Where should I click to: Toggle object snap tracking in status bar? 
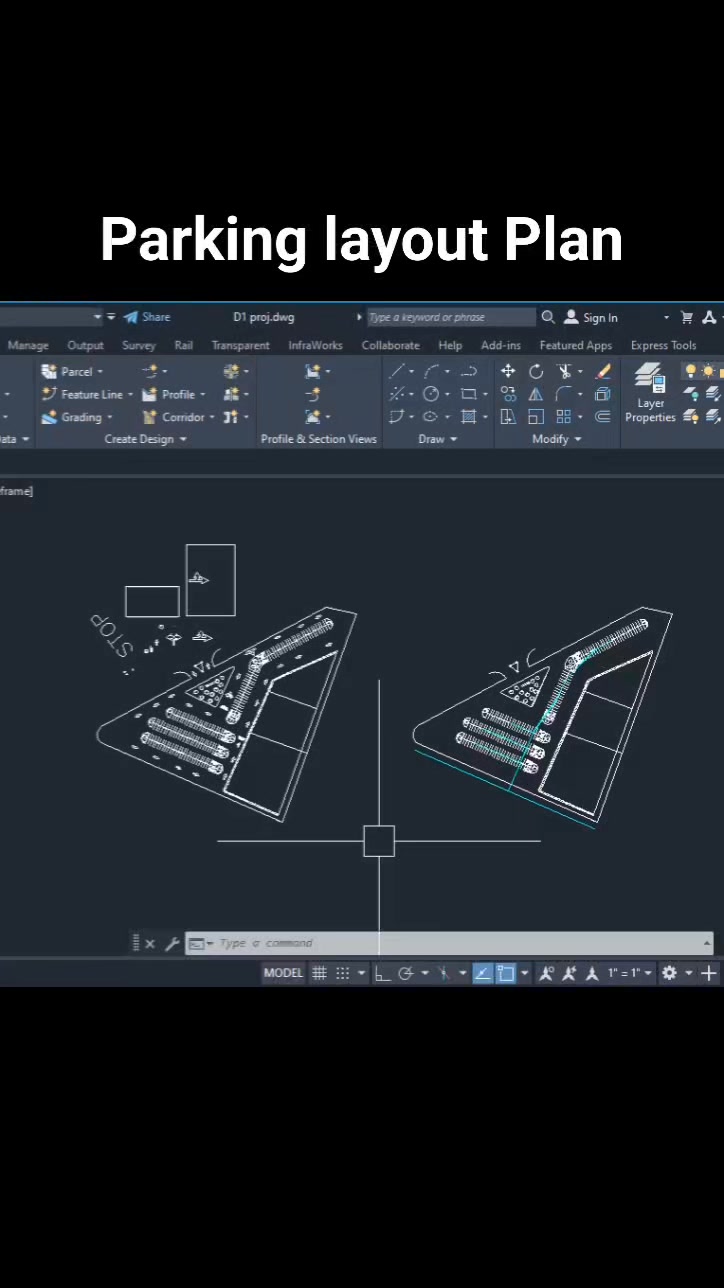click(x=482, y=973)
